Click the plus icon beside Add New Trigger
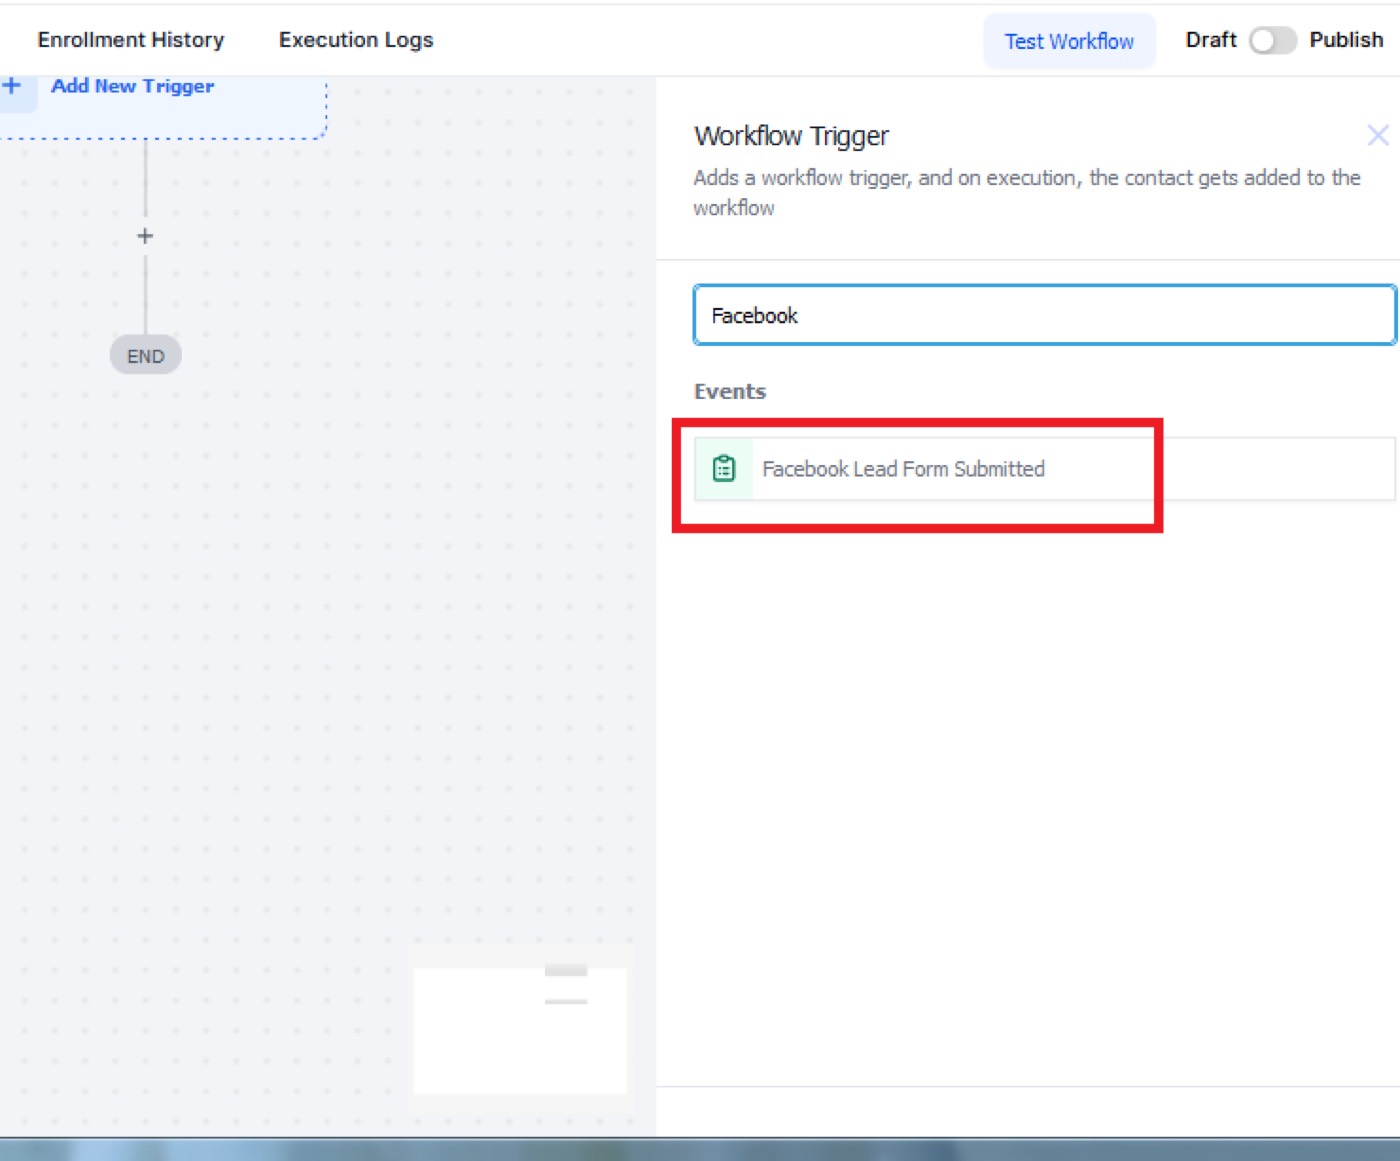 [12, 86]
